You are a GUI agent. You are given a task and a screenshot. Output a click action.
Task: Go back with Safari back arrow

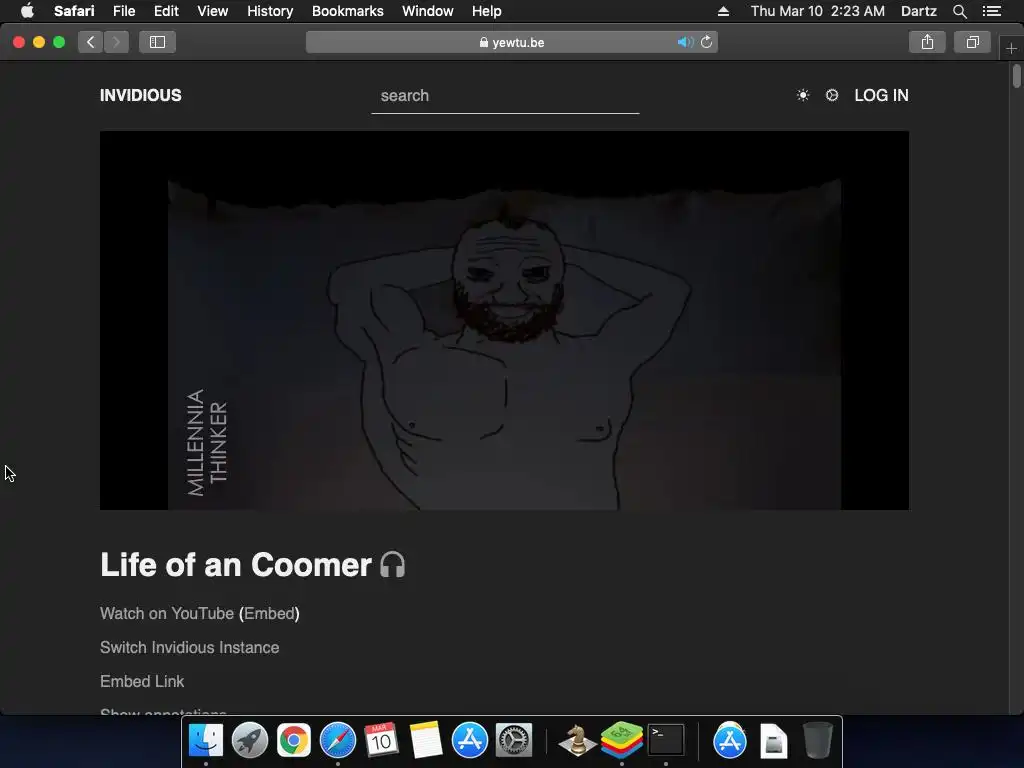90,42
